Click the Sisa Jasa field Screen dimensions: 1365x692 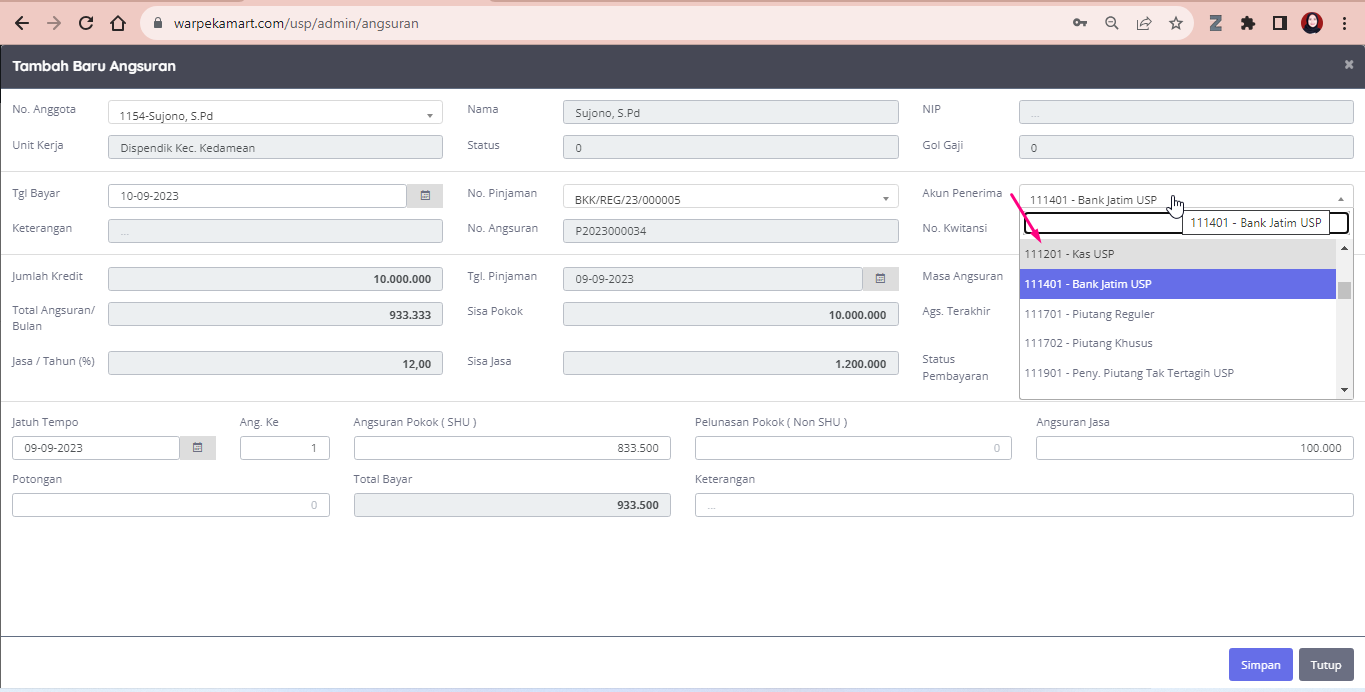731,363
